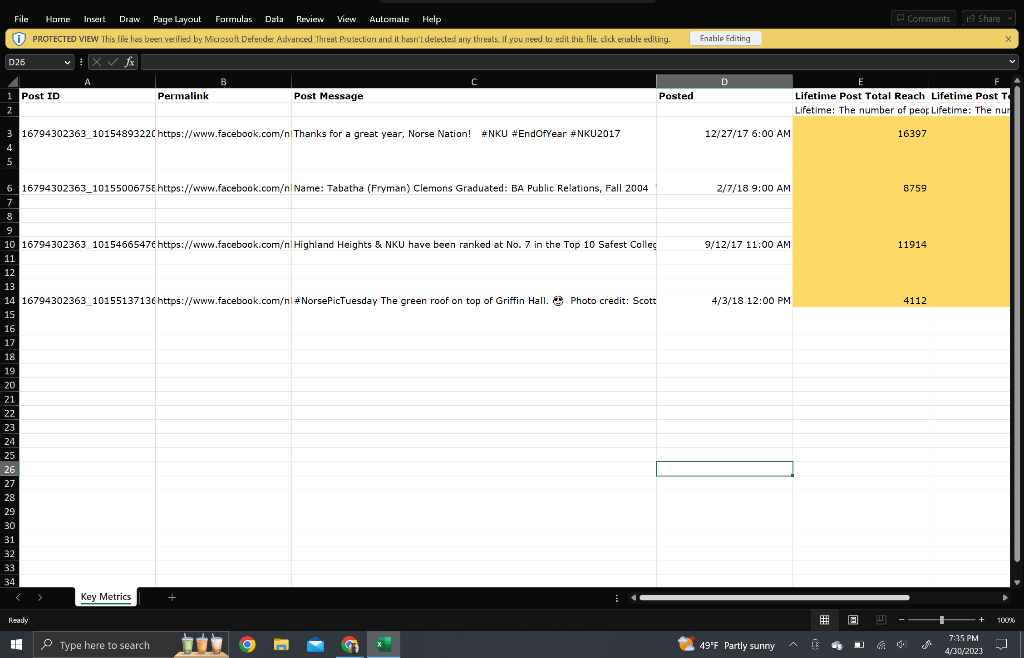This screenshot has width=1024, height=658.
Task: Switch to Page Break Preview icon
Action: (880, 619)
